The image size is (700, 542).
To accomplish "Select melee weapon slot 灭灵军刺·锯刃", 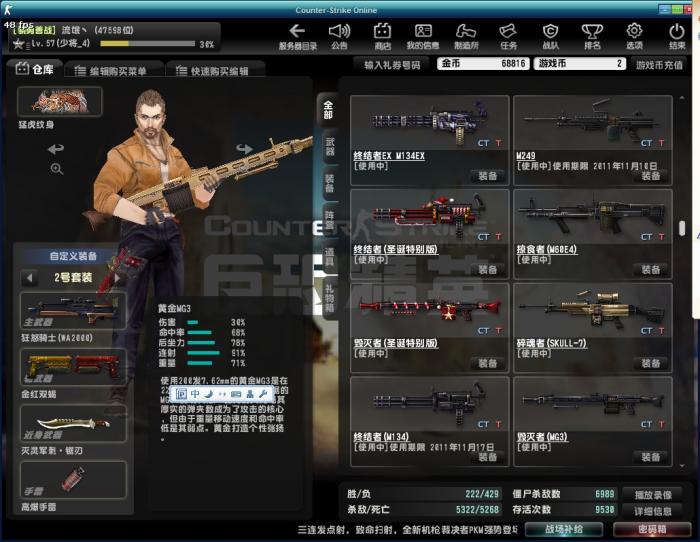I will tap(73, 424).
